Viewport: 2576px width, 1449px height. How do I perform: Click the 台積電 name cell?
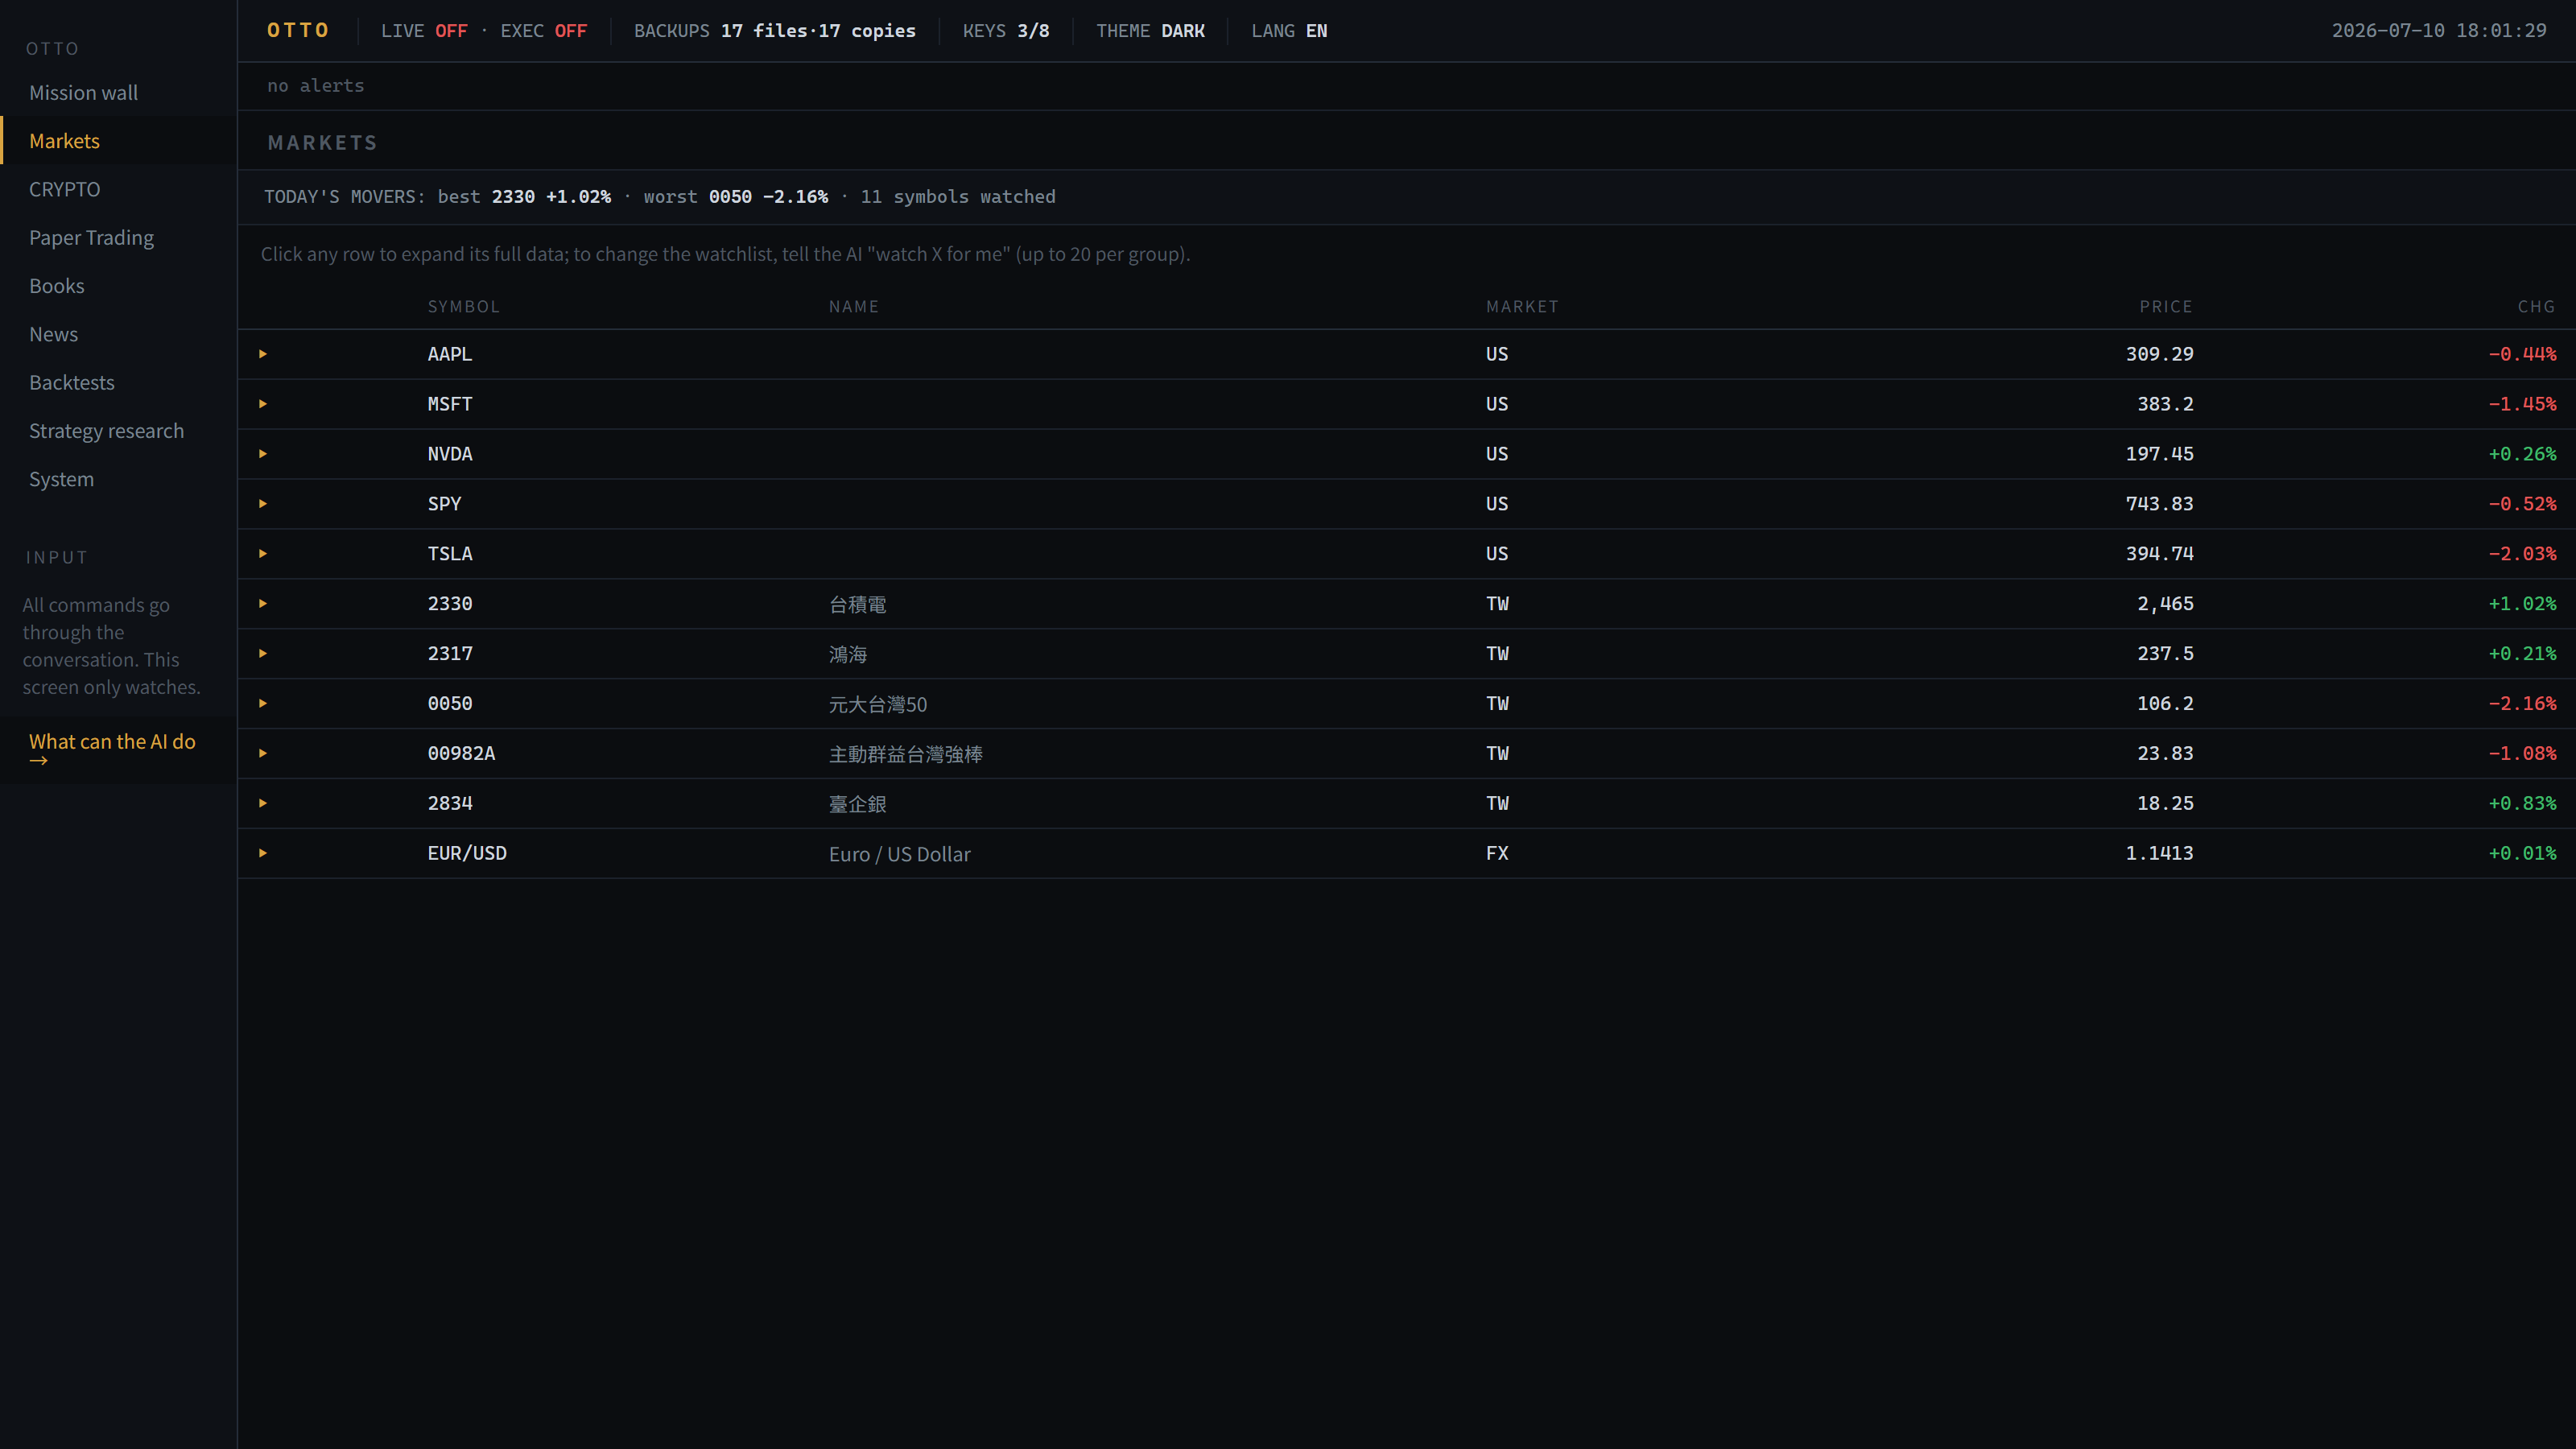[858, 605]
